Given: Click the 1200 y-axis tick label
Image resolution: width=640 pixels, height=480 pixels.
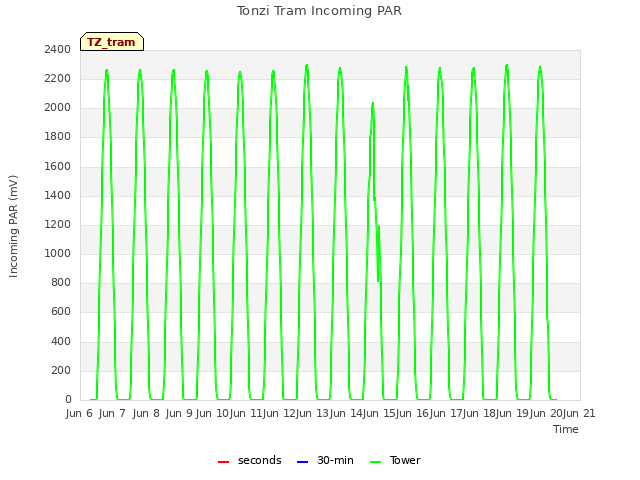Looking at the screenshot, I should pyautogui.click(x=58, y=224).
